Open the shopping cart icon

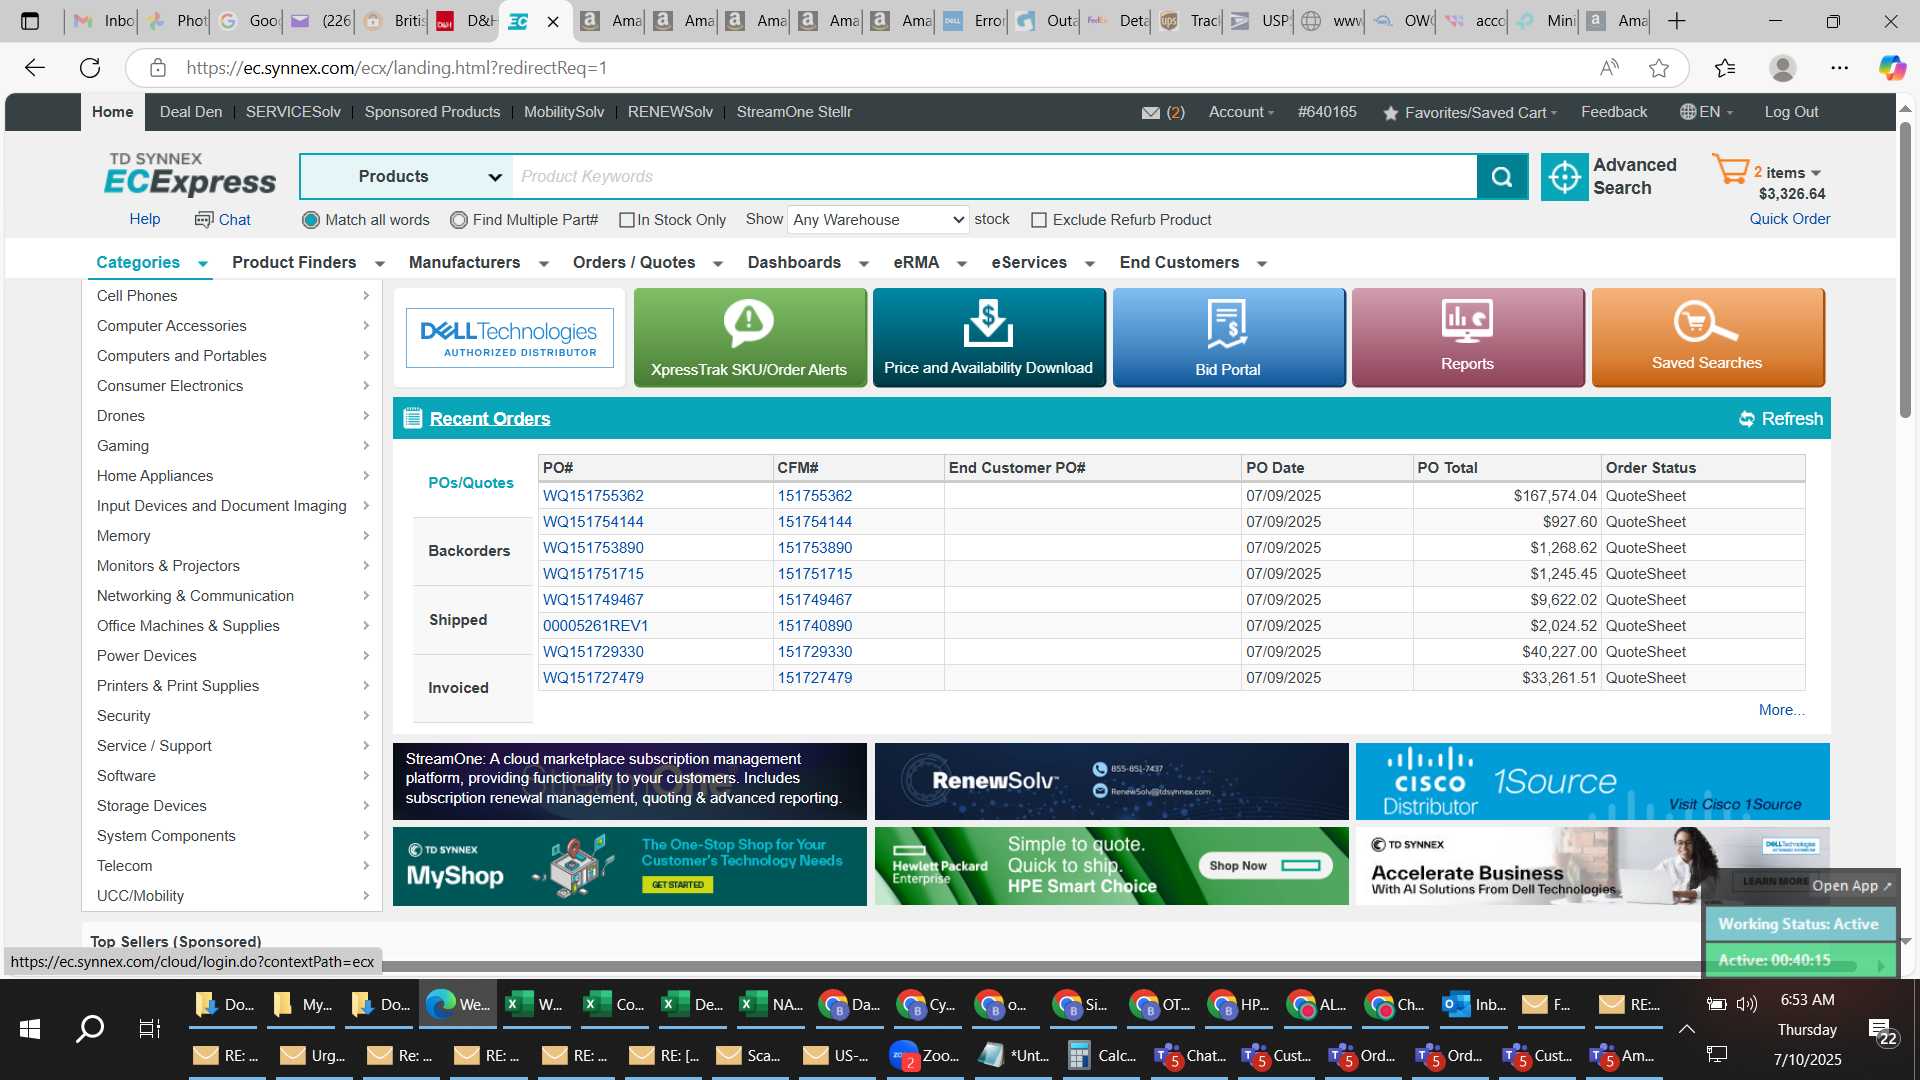(1731, 169)
